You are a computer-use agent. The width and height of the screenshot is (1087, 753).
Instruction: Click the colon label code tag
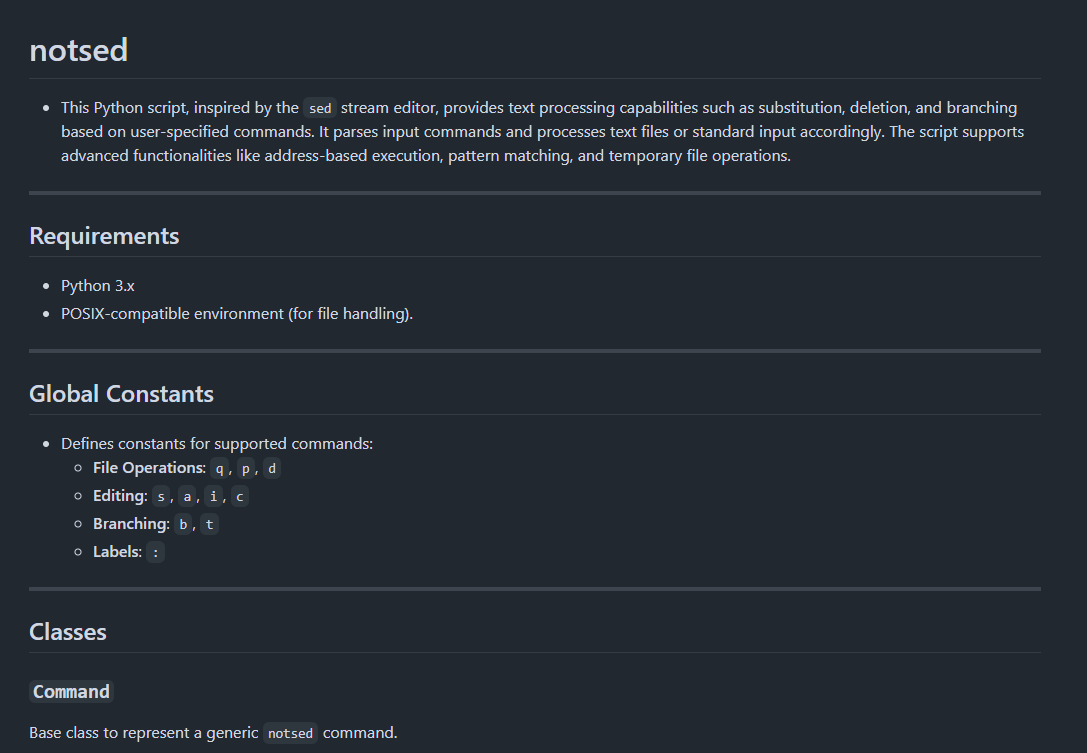155,552
